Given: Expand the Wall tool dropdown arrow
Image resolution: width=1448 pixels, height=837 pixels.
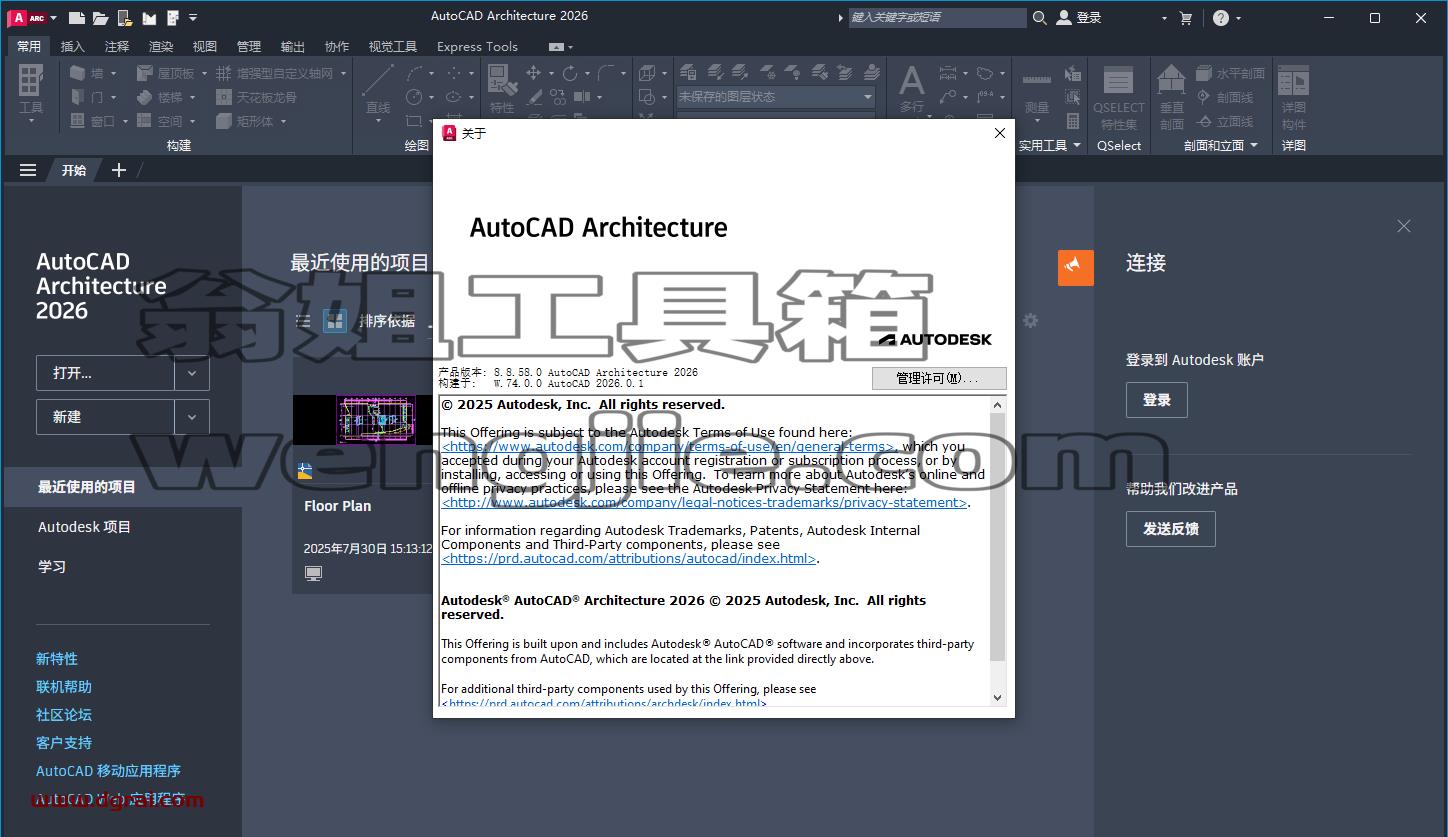Looking at the screenshot, I should pyautogui.click(x=113, y=73).
